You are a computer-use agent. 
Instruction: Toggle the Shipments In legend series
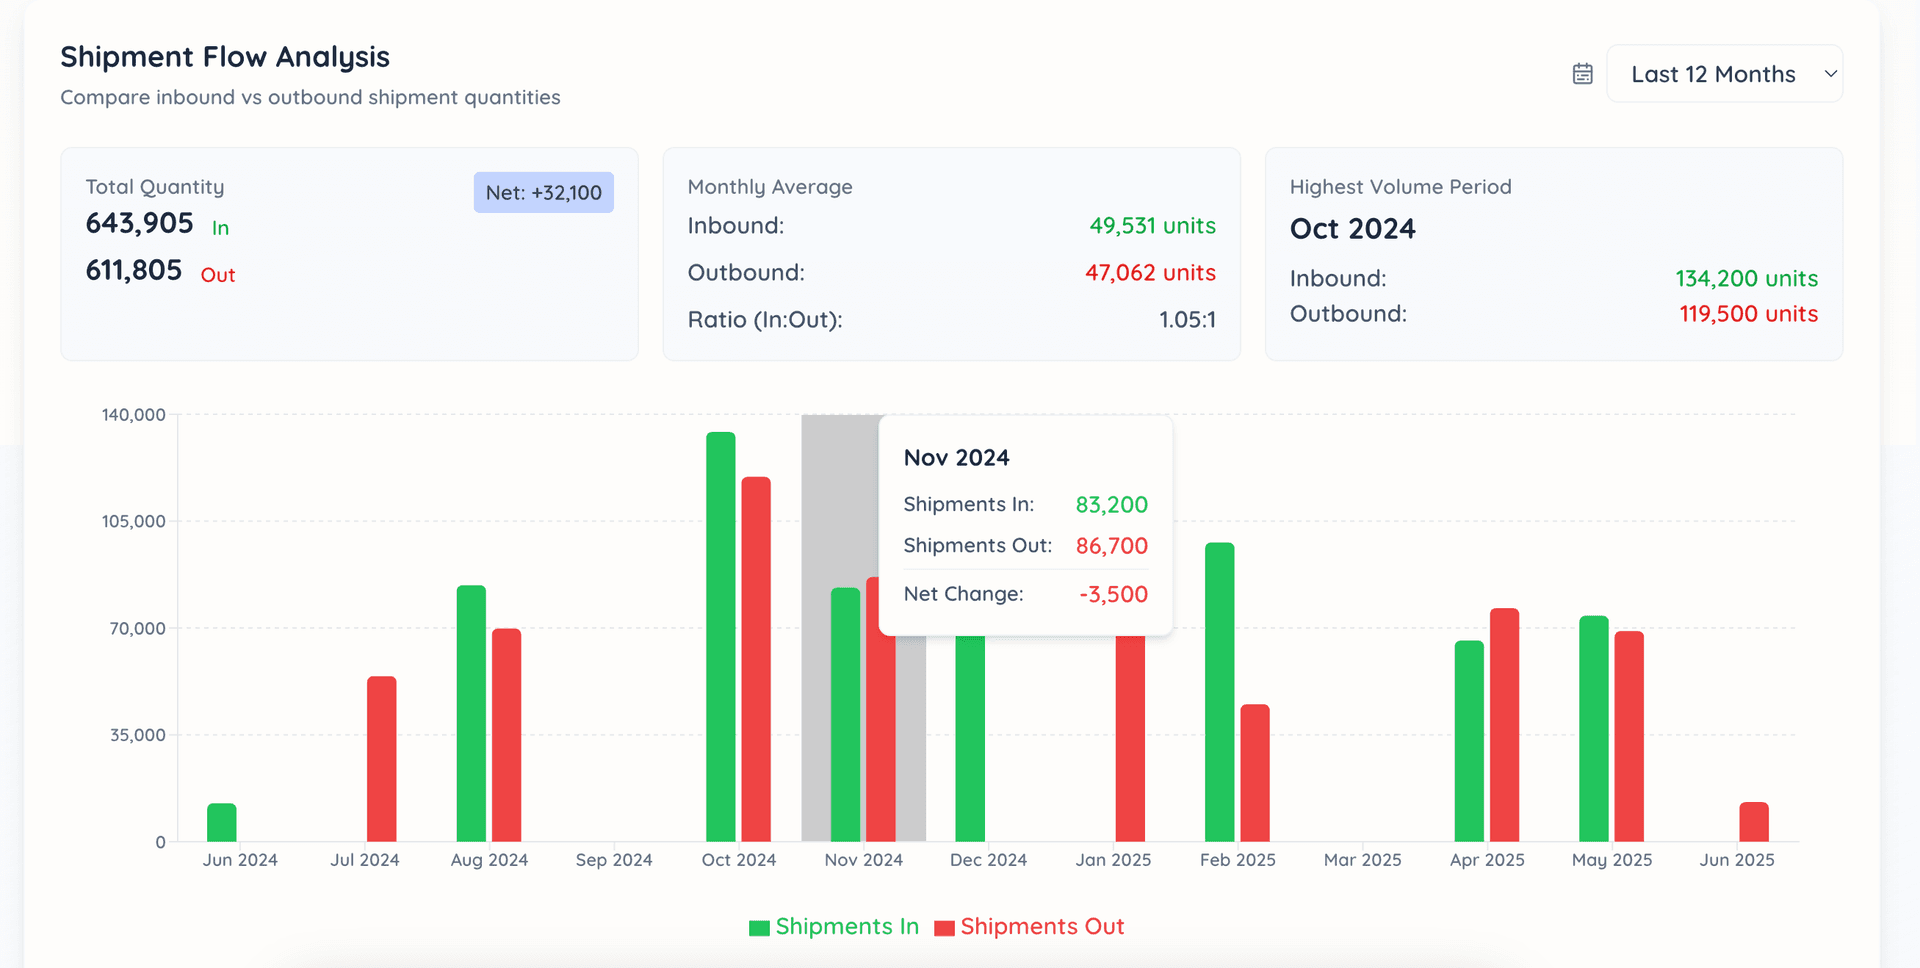pos(846,927)
